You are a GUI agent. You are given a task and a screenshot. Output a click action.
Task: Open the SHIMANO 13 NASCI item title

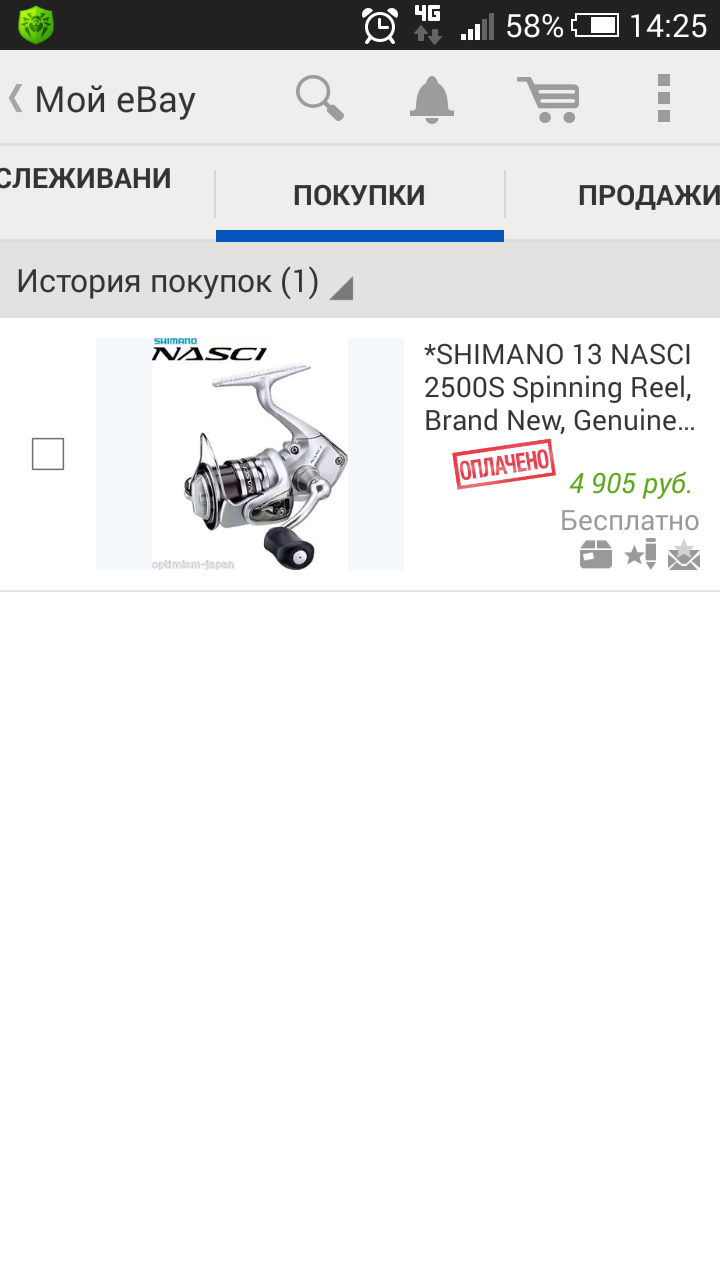pos(560,388)
